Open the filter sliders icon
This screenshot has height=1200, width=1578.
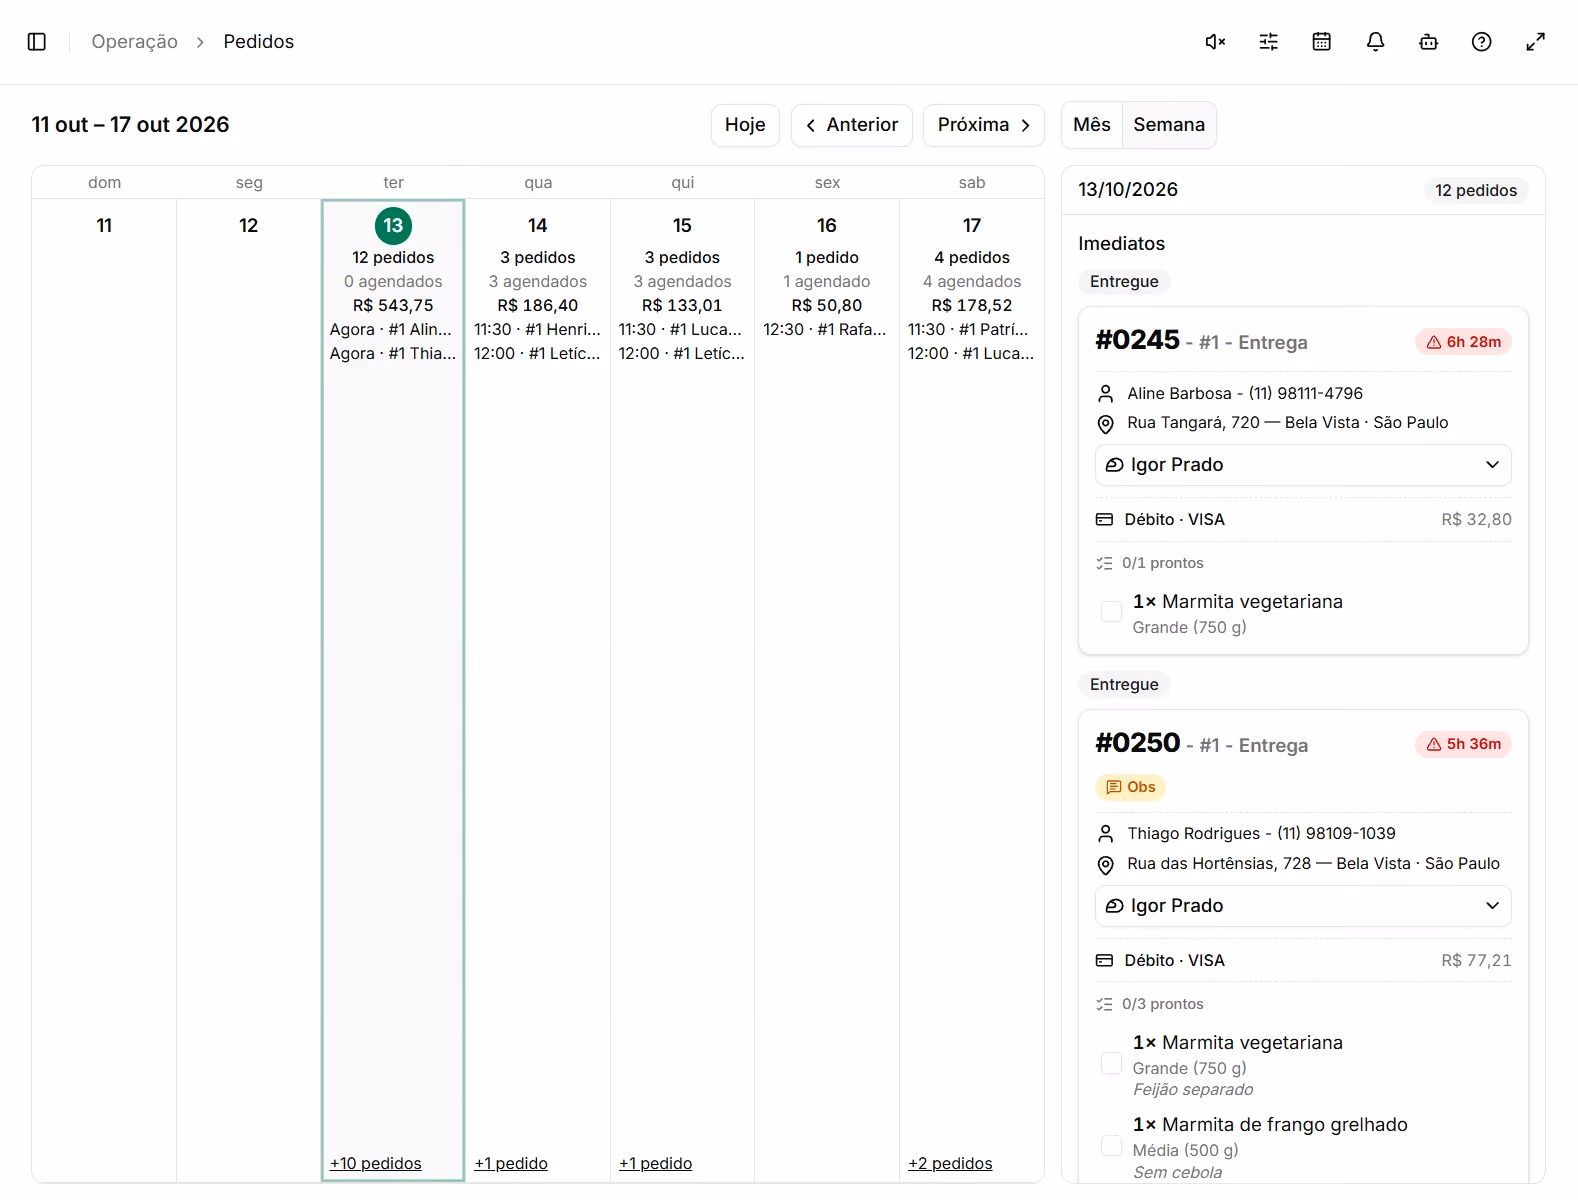point(1268,41)
